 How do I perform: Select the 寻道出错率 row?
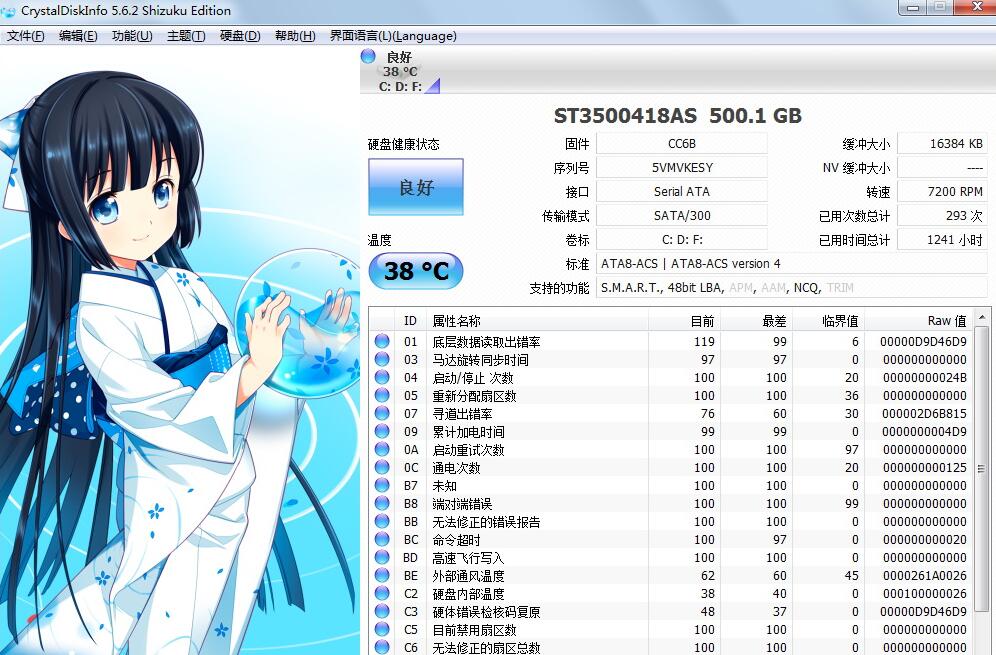pos(671,413)
